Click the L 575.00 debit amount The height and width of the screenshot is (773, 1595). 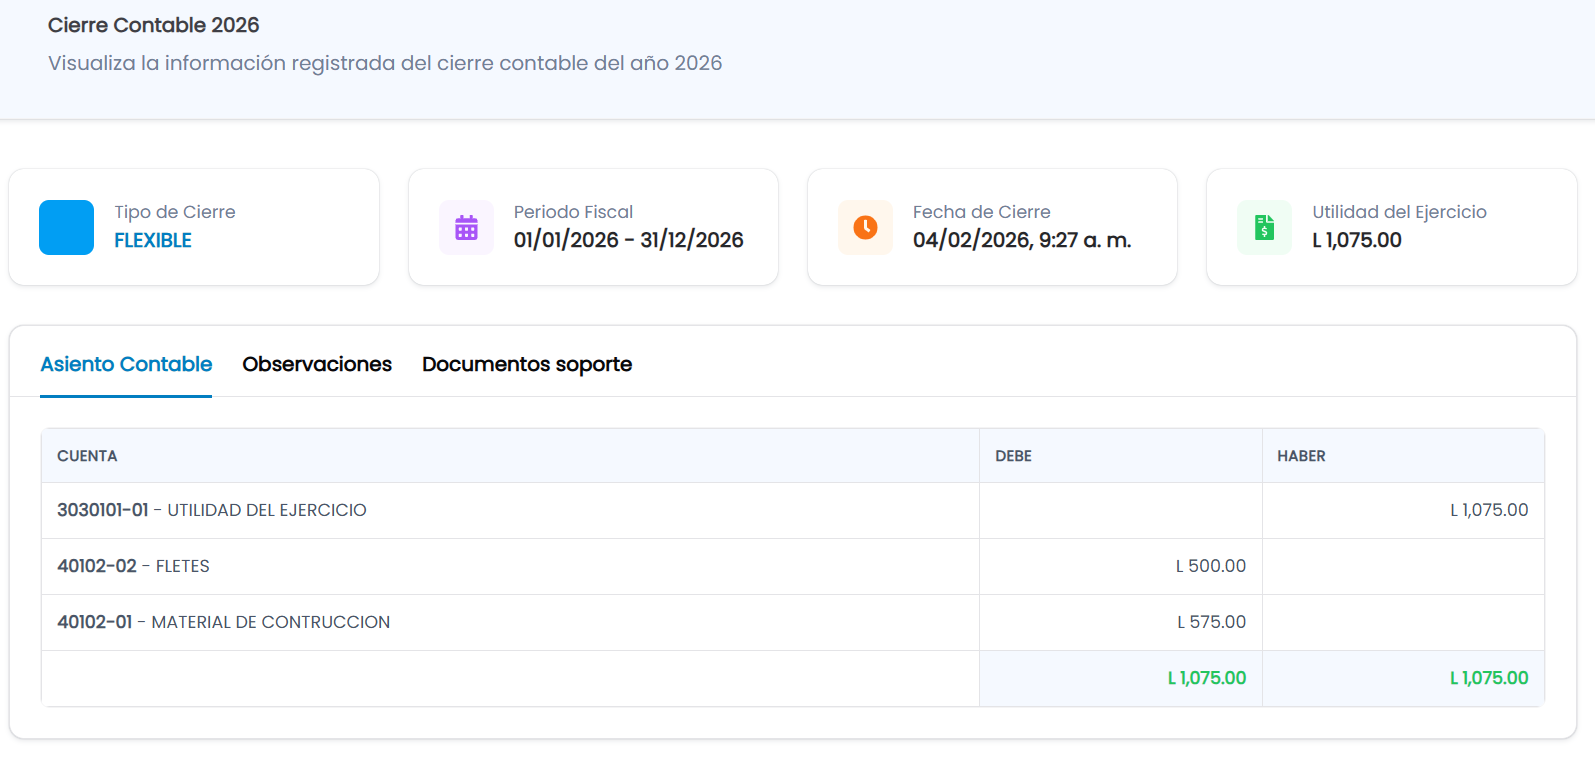[x=1211, y=622]
